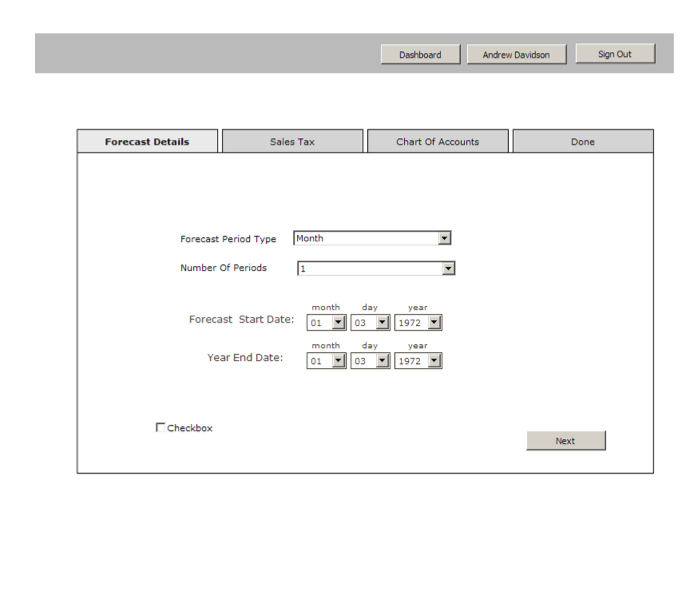This screenshot has height=605, width=700.
Task: Switch to the Forecast Details tab
Action: tap(147, 142)
